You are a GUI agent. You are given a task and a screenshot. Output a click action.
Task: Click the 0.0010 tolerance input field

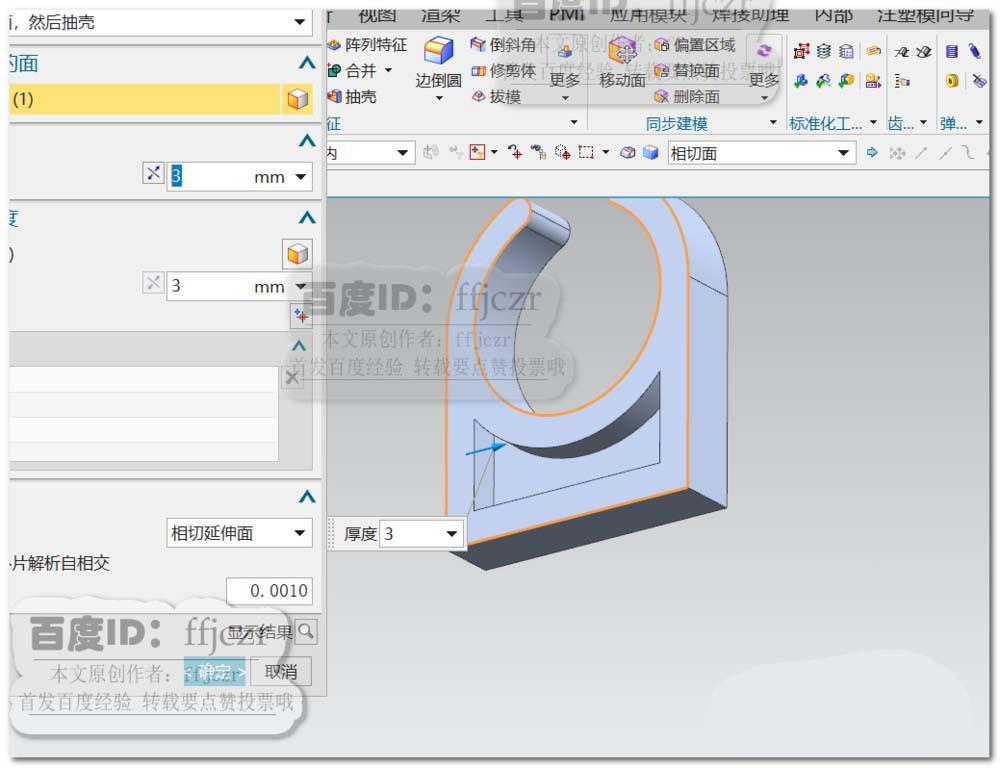[x=272, y=591]
